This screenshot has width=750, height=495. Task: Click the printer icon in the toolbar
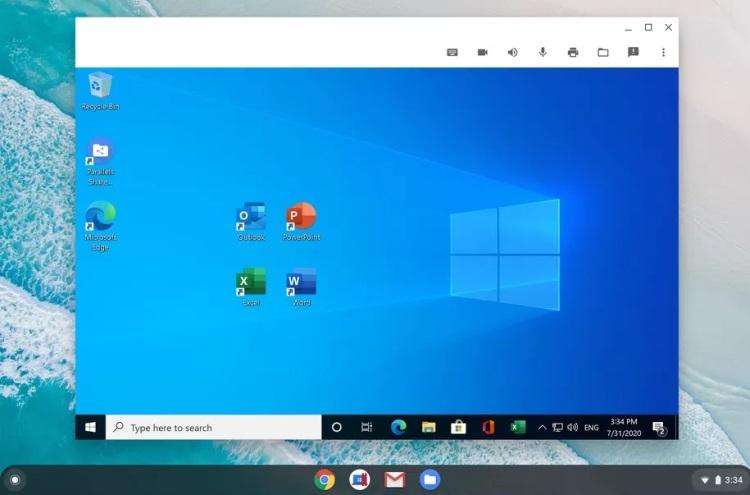[572, 52]
